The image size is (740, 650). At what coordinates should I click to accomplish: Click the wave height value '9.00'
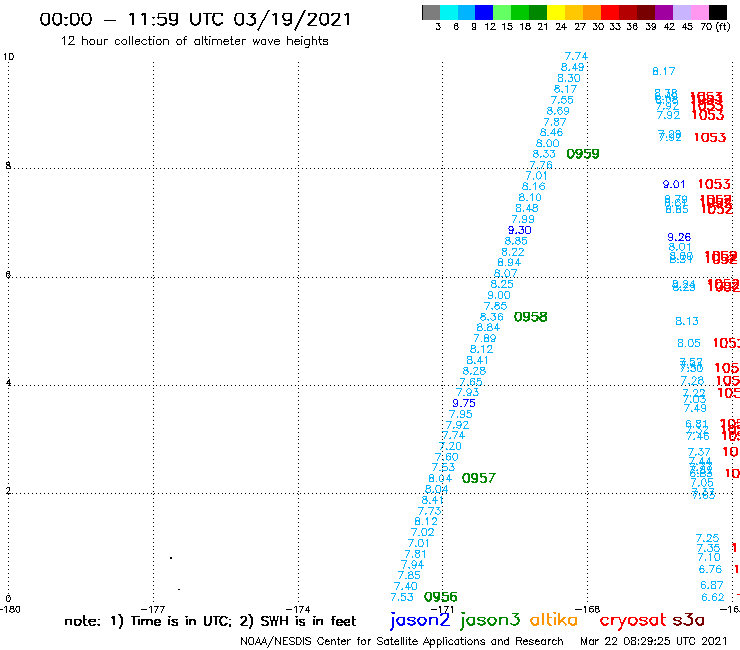499,295
